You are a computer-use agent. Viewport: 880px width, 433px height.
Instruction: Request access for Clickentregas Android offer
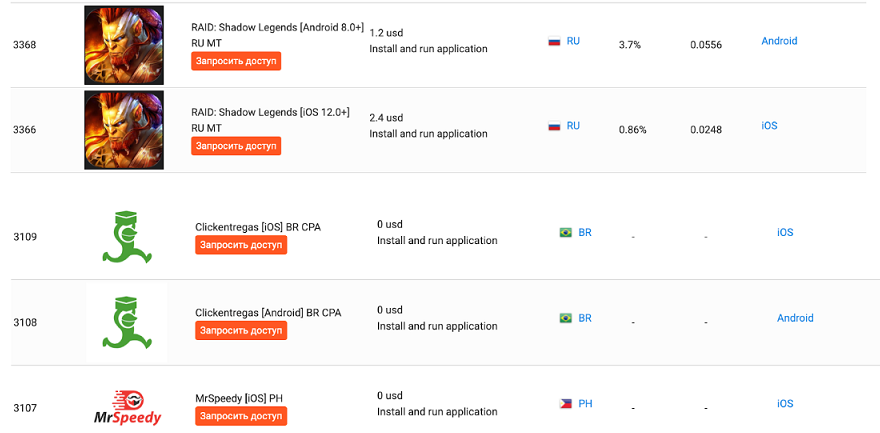[241, 330]
